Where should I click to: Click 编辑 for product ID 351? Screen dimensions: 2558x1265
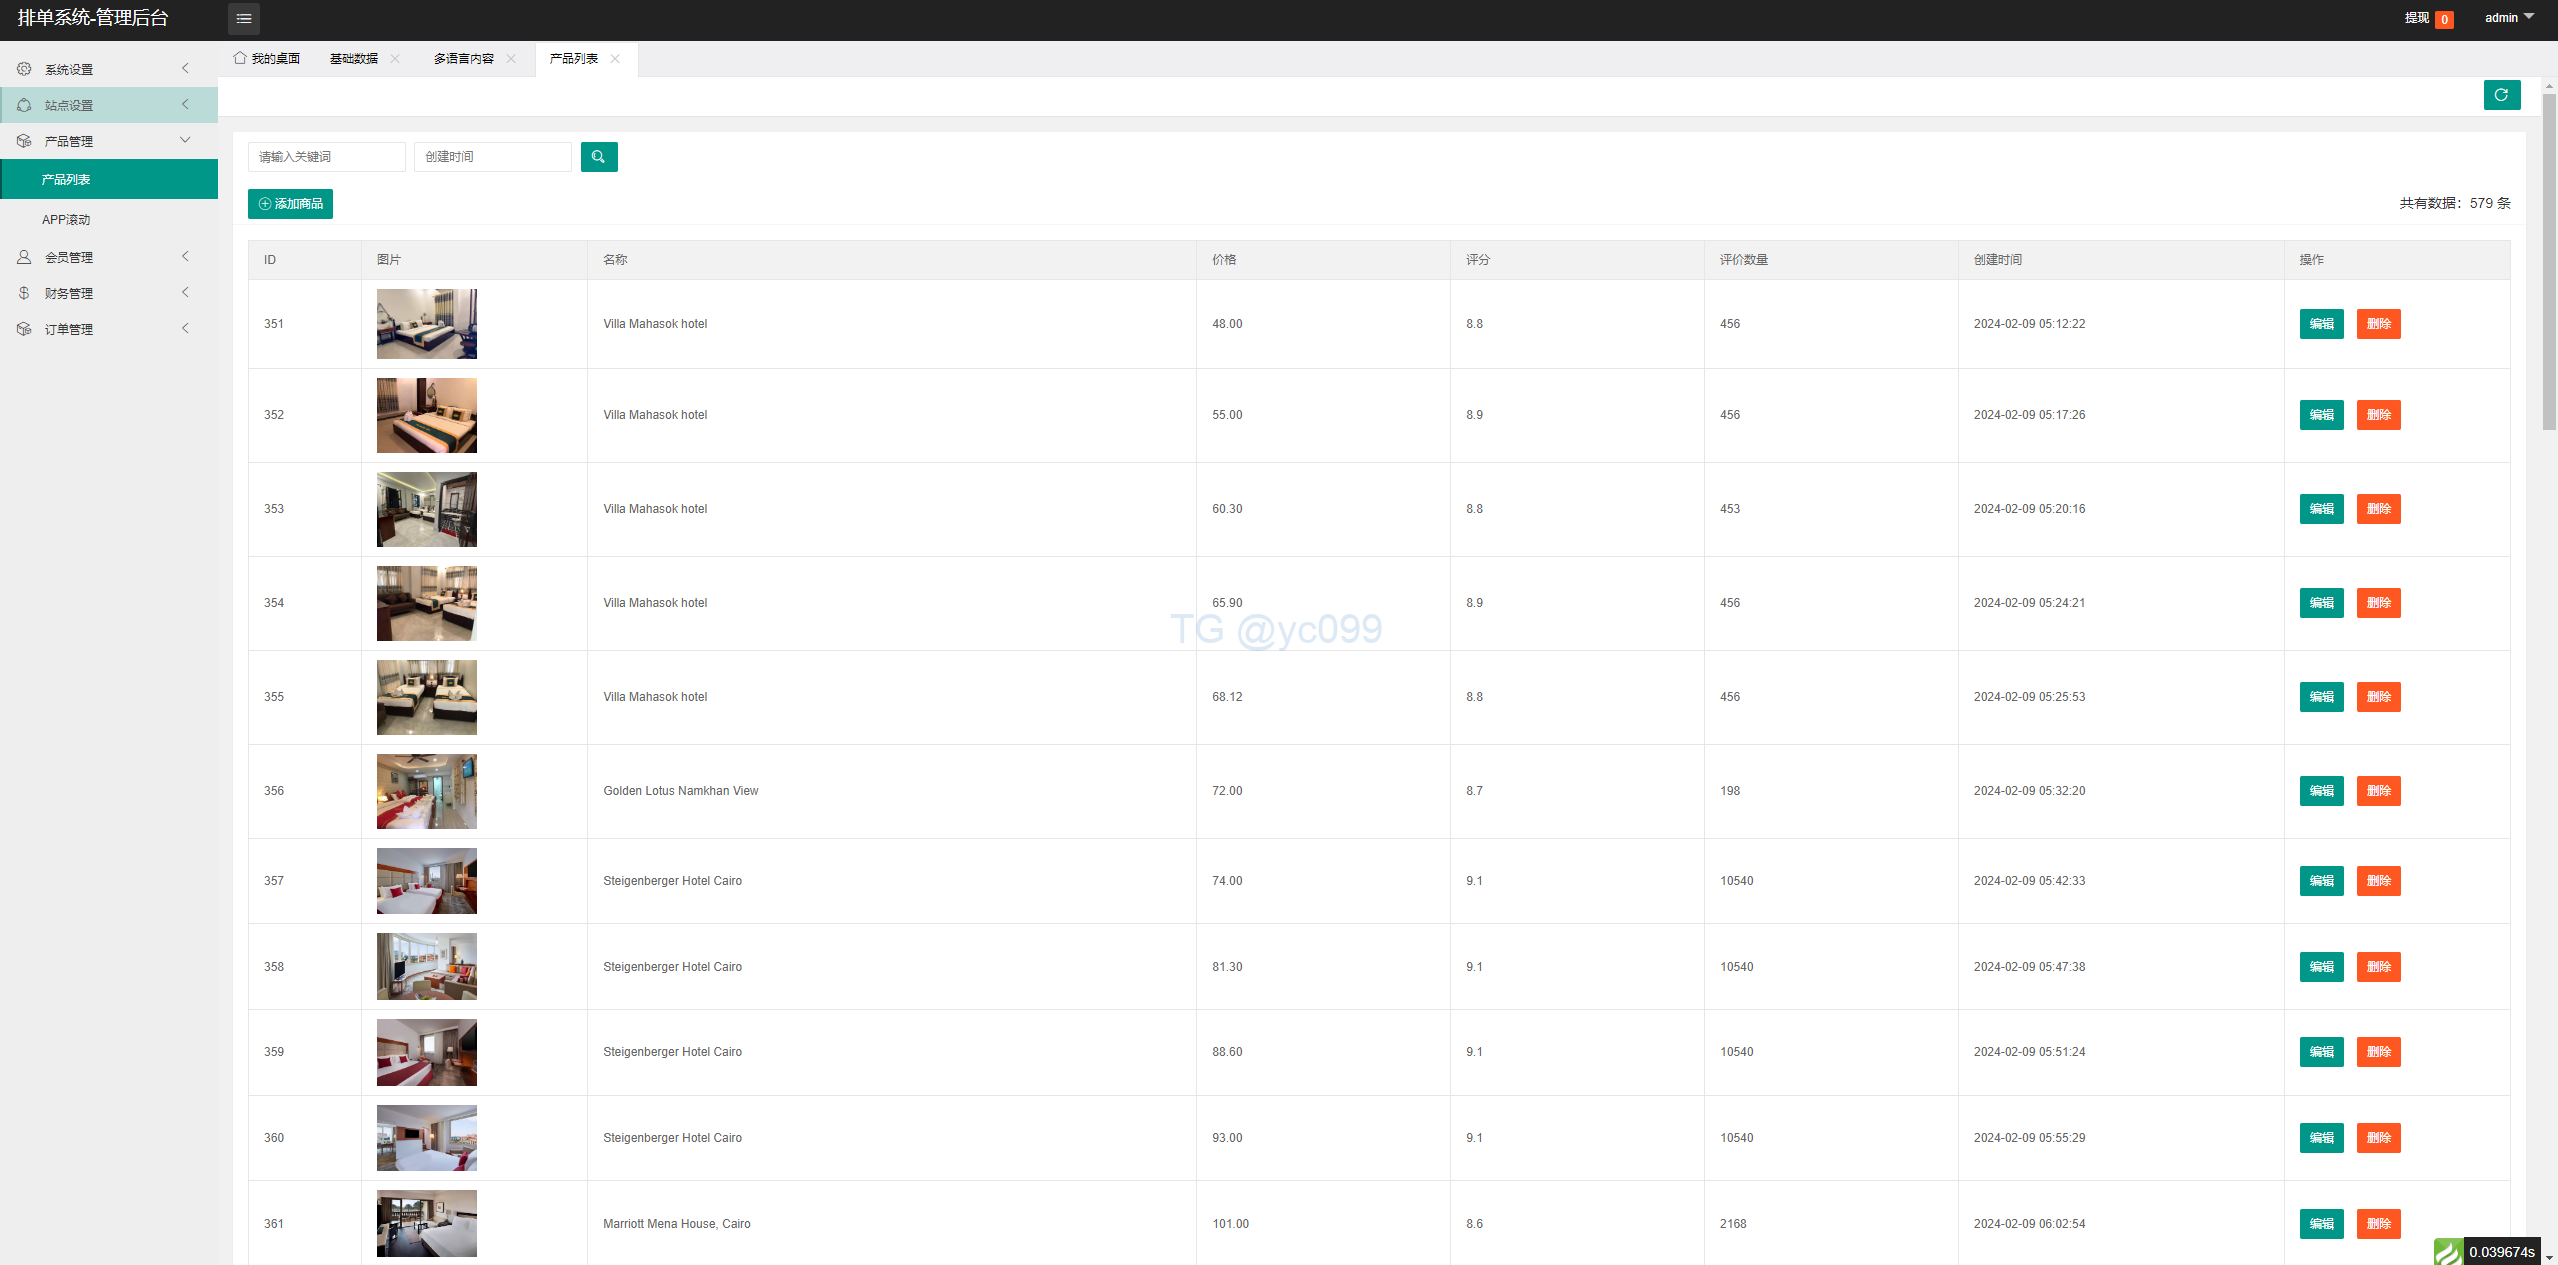pyautogui.click(x=2321, y=324)
